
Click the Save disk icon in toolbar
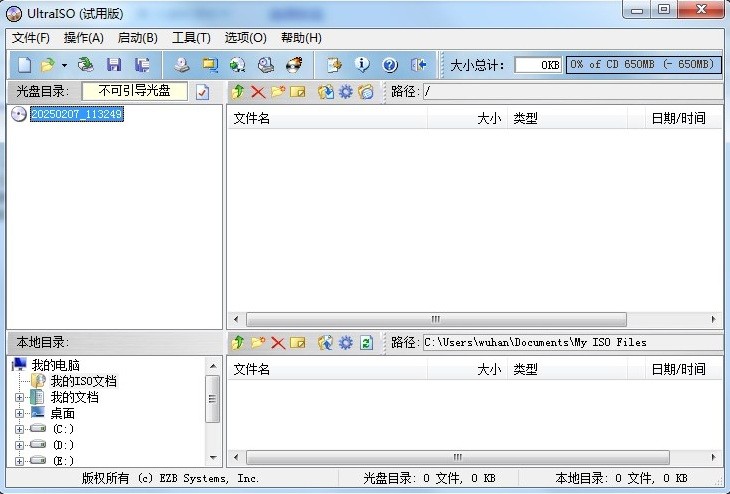(114, 65)
